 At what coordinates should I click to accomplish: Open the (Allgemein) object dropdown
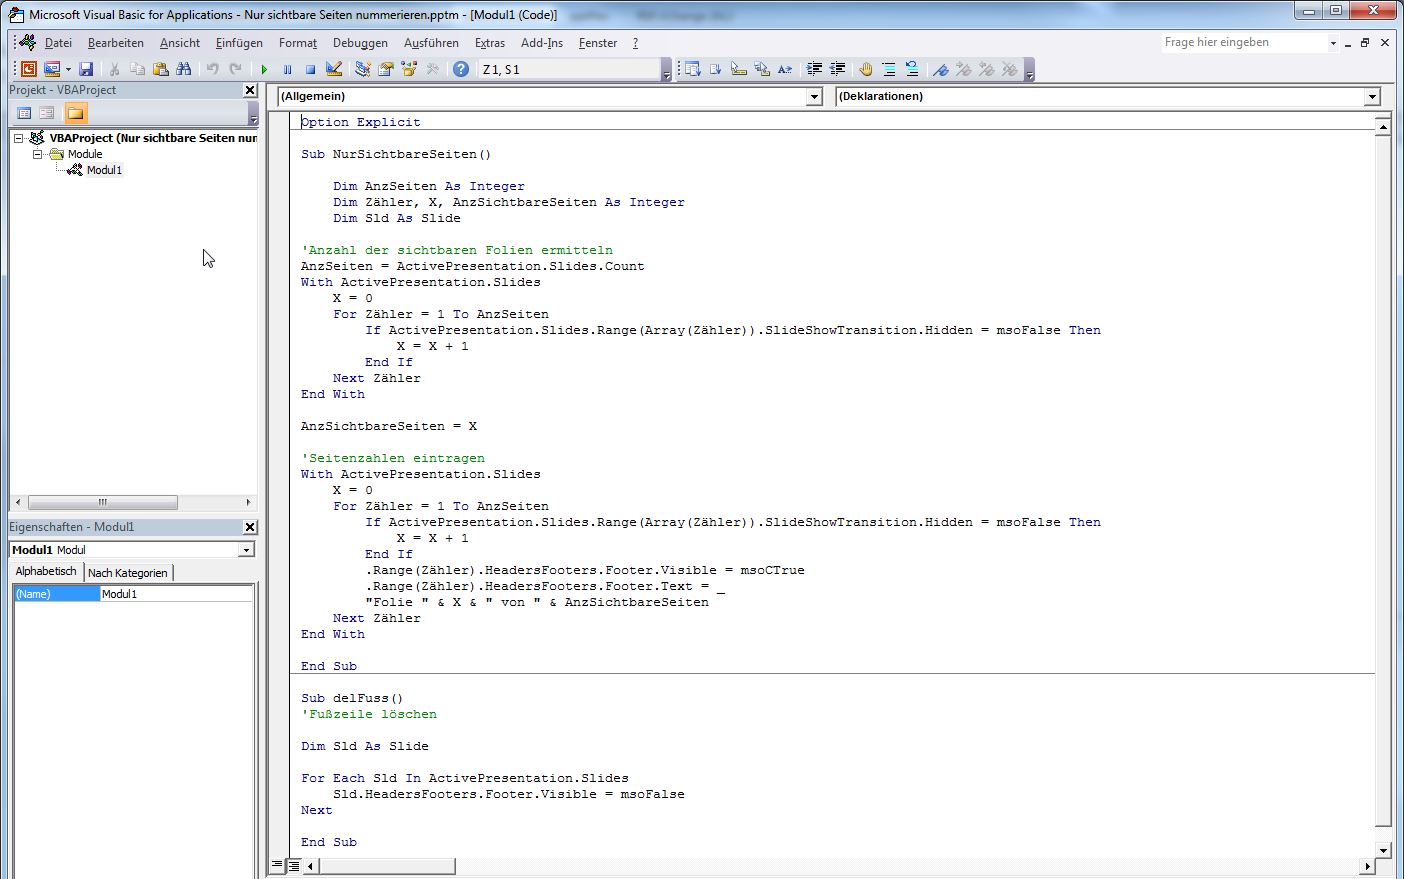(x=814, y=97)
